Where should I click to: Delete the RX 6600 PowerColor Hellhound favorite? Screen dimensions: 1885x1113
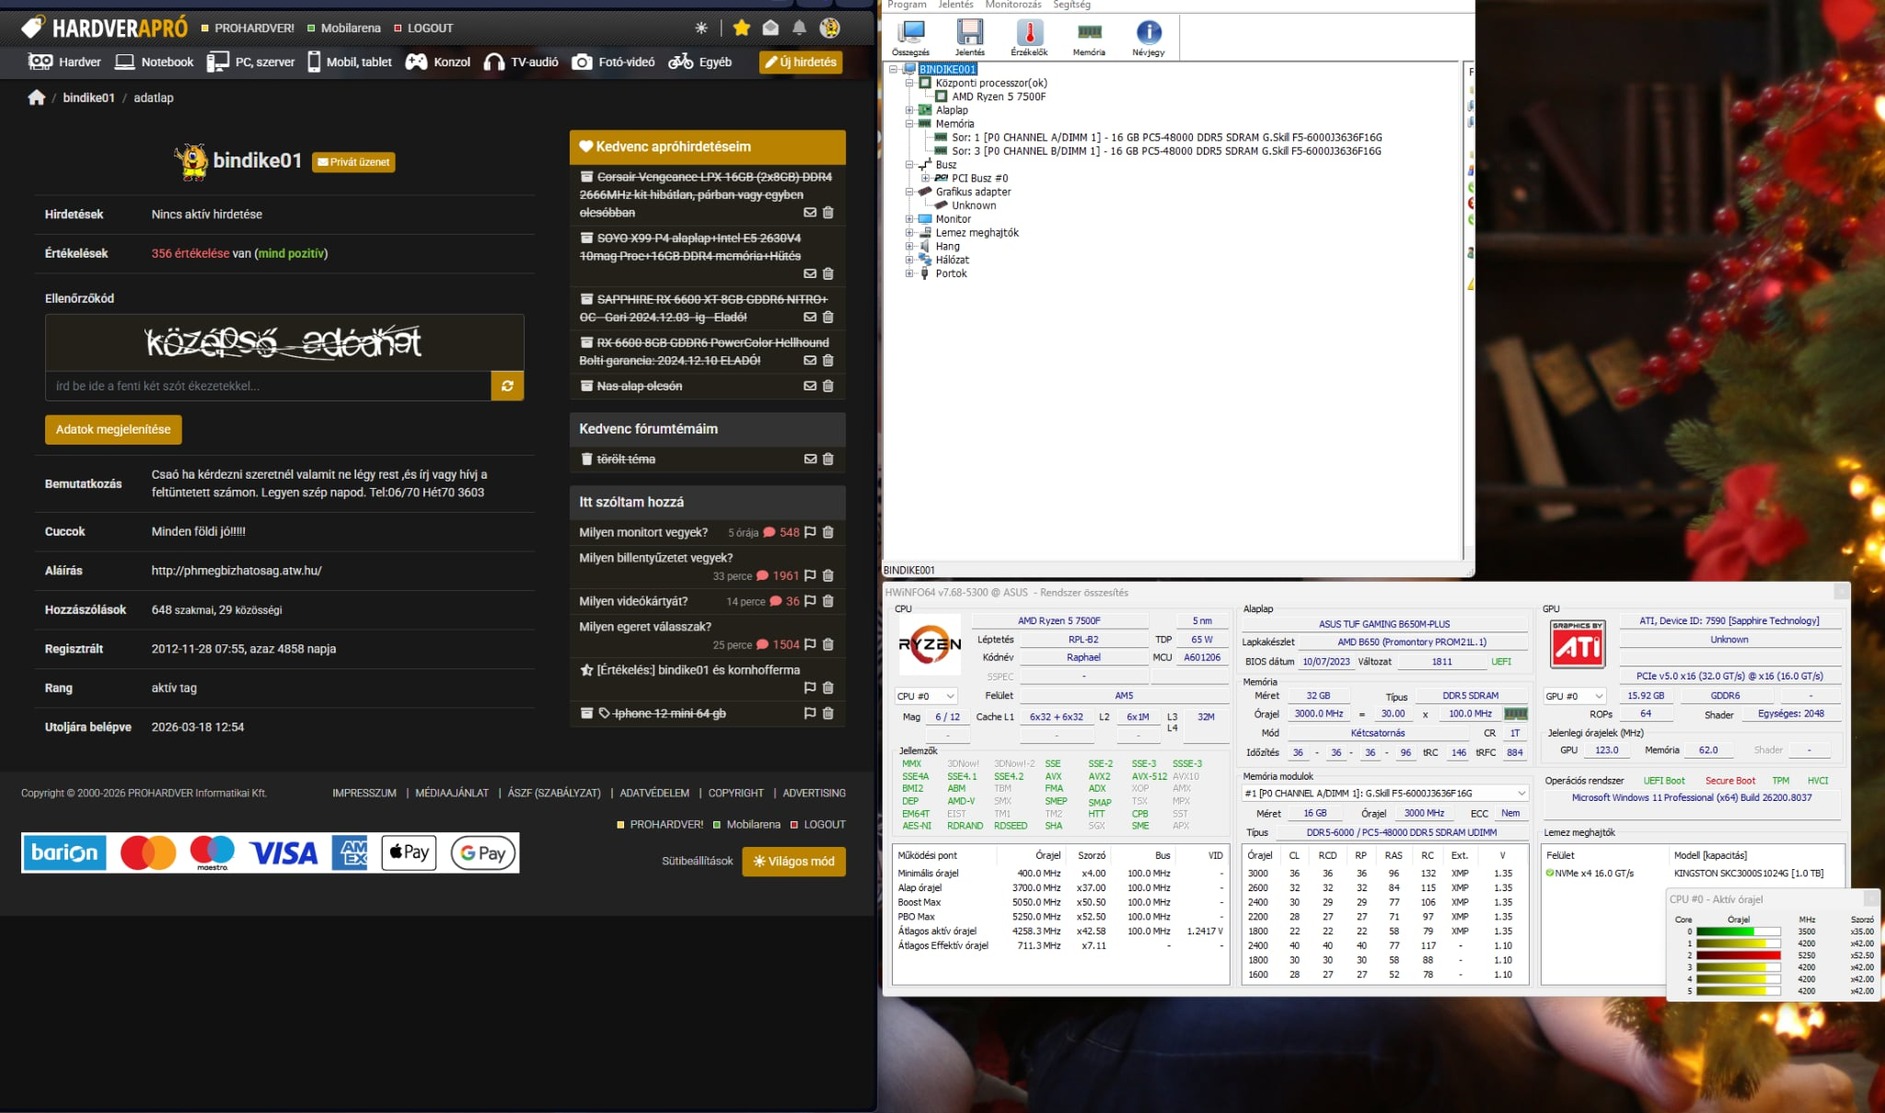[x=828, y=360]
